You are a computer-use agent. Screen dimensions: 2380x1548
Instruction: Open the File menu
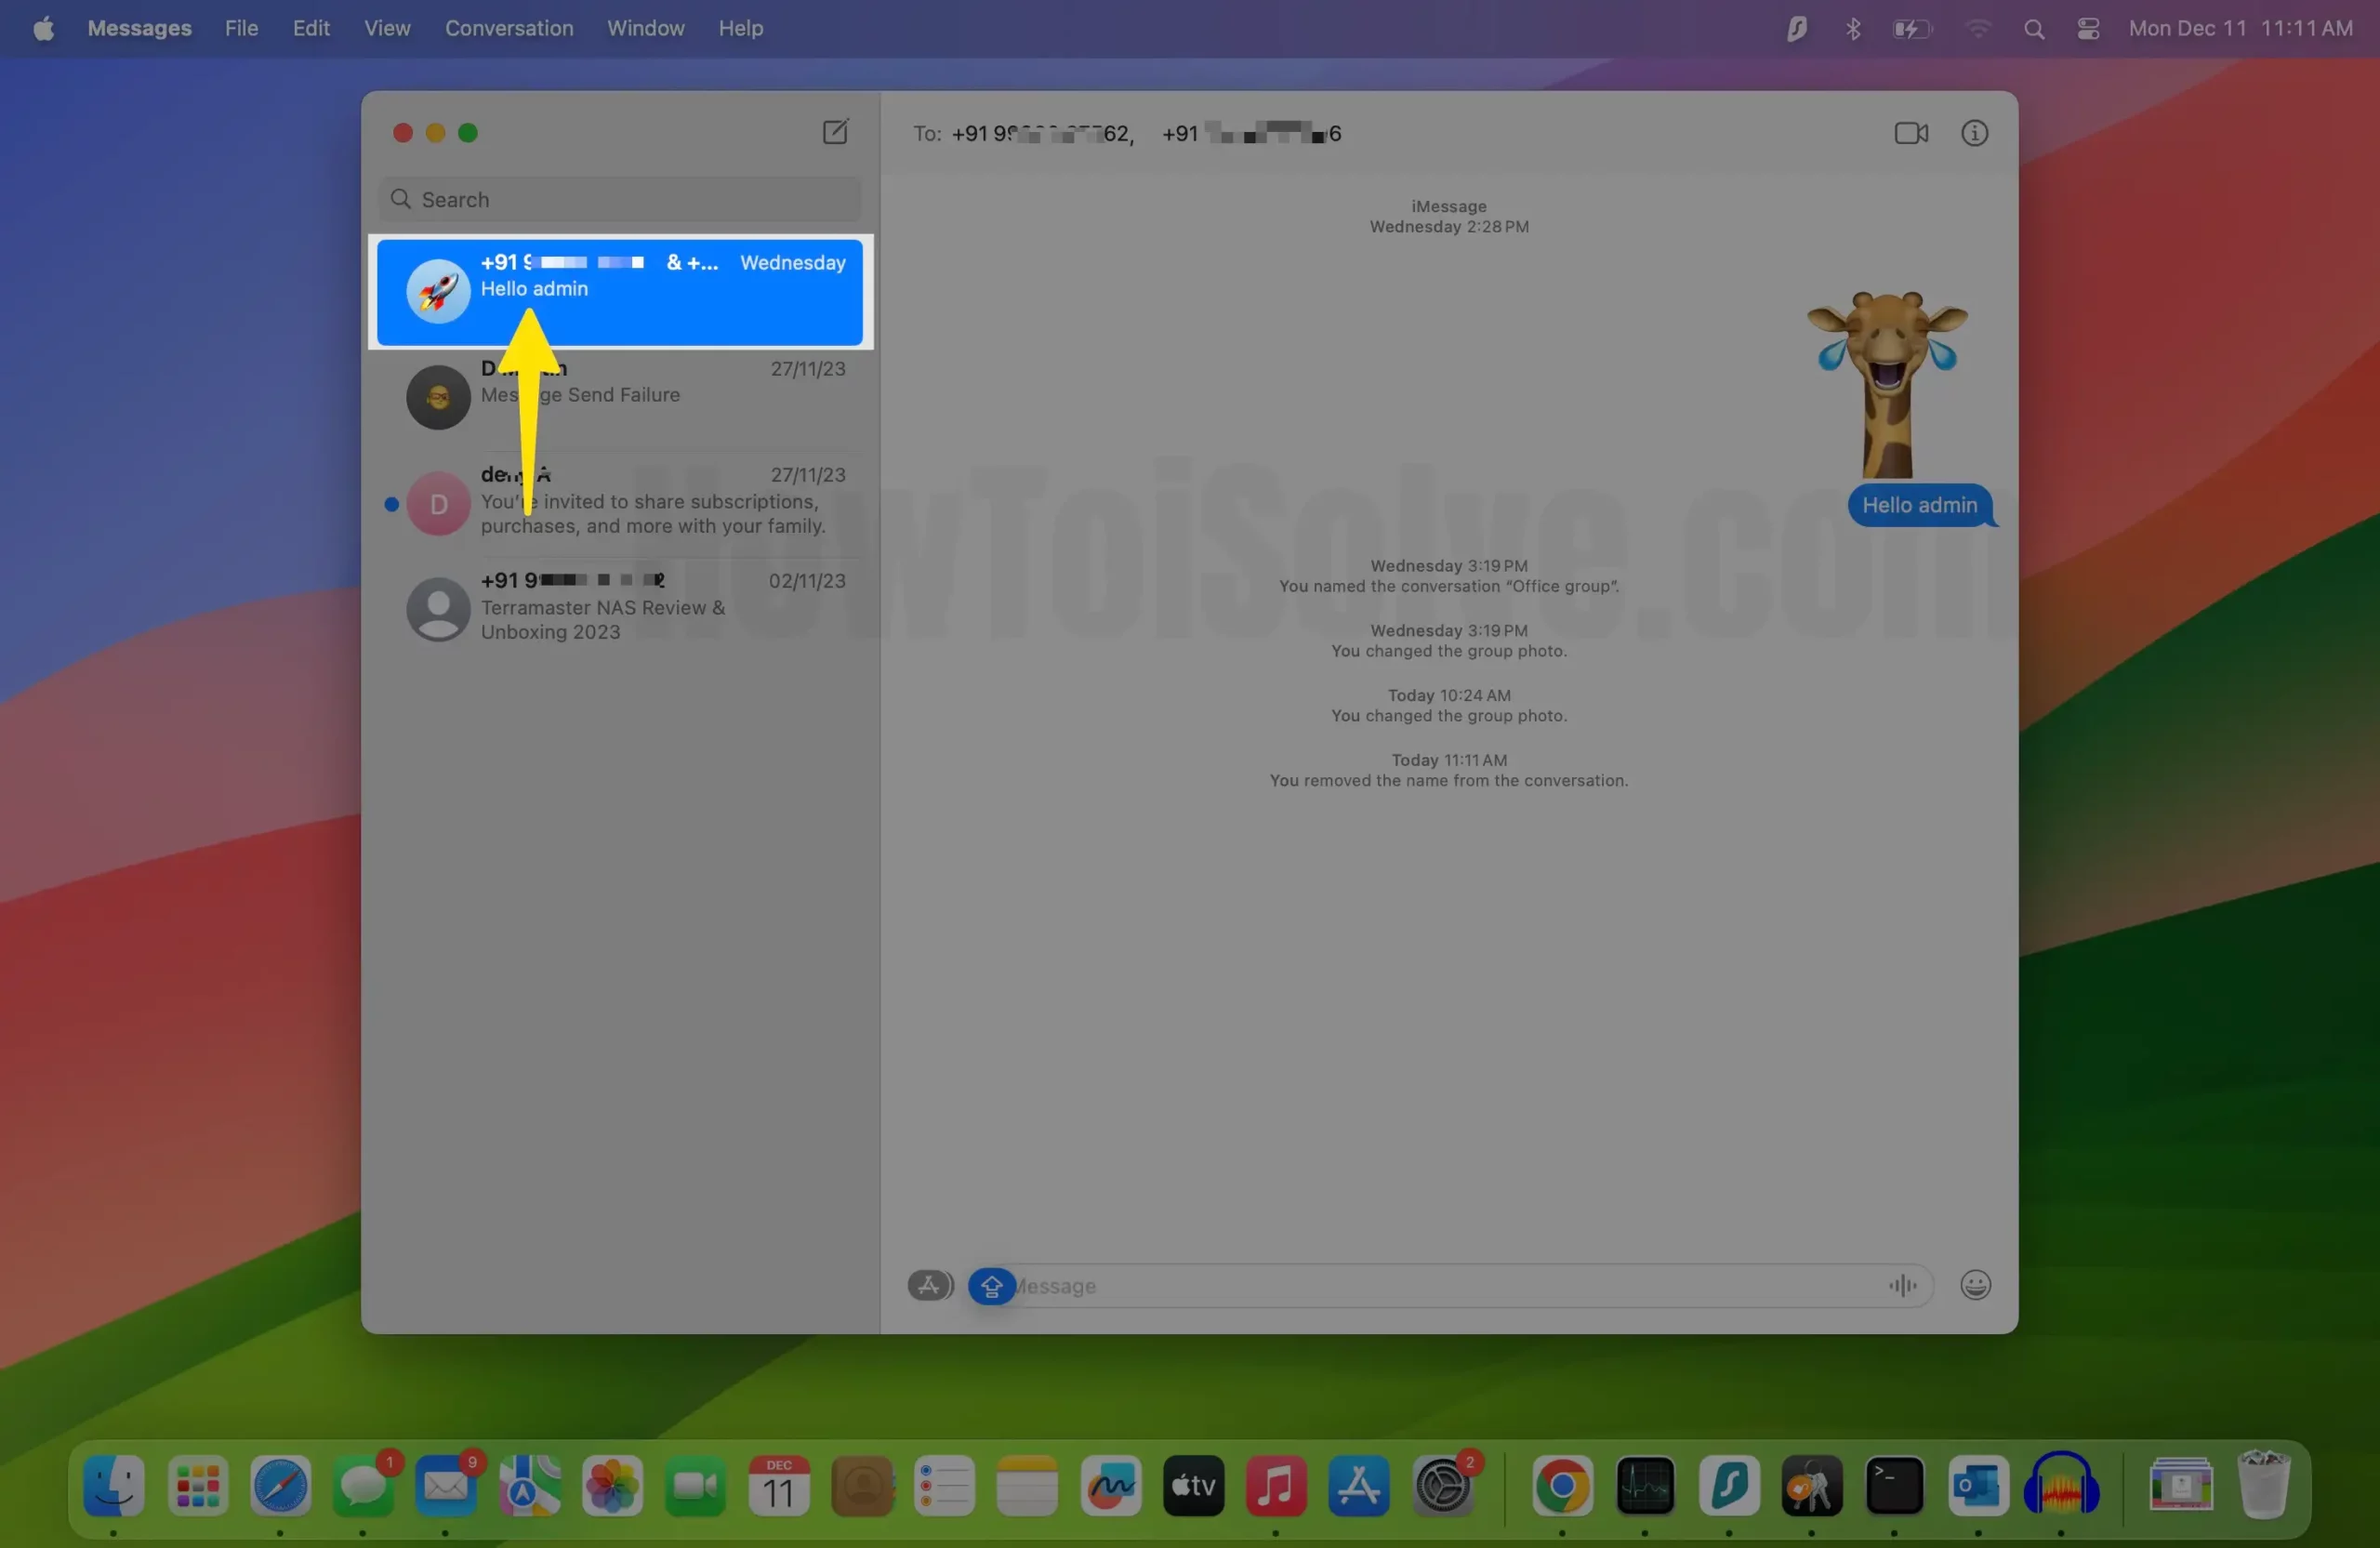241,29
